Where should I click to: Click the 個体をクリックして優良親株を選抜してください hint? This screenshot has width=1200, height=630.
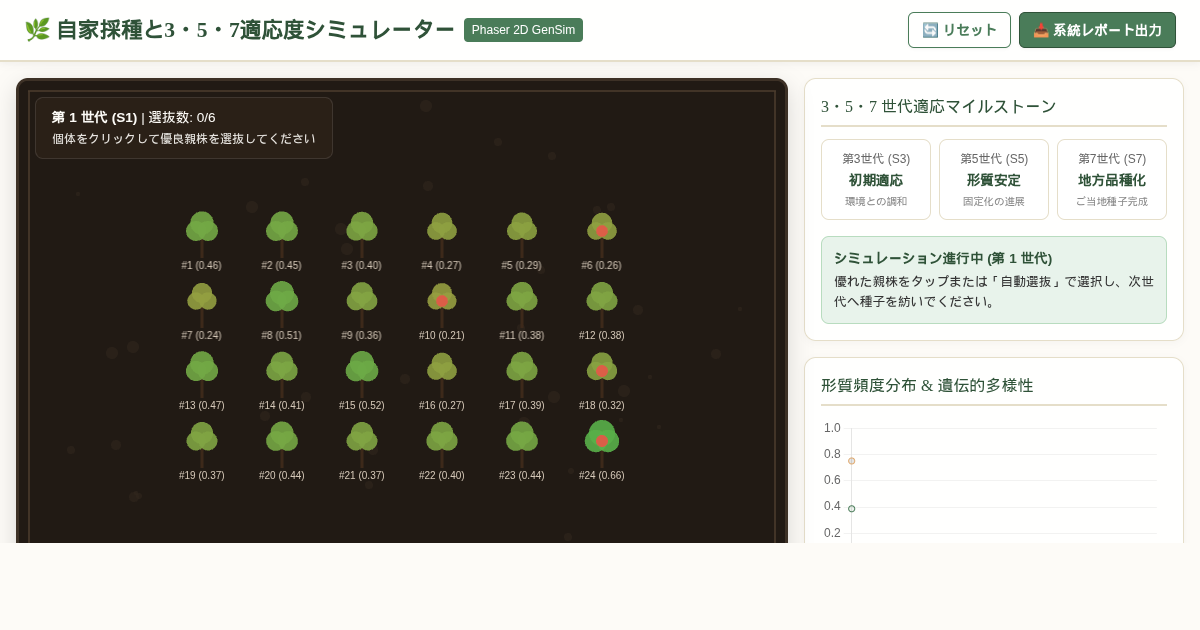click(x=184, y=139)
